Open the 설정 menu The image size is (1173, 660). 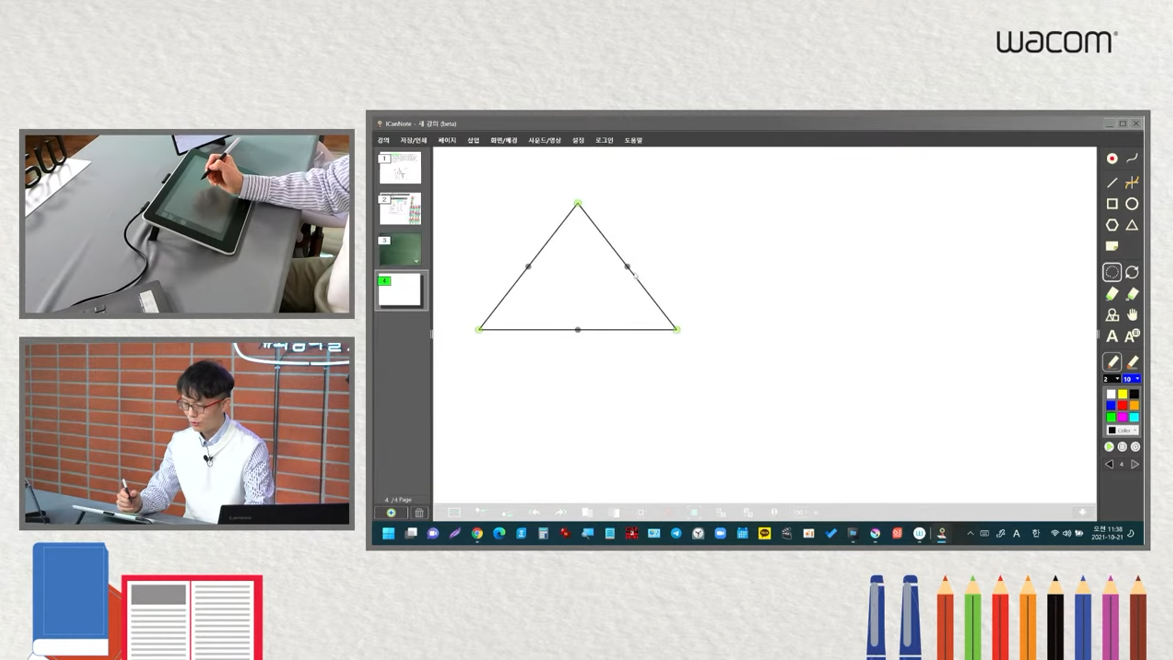point(578,140)
